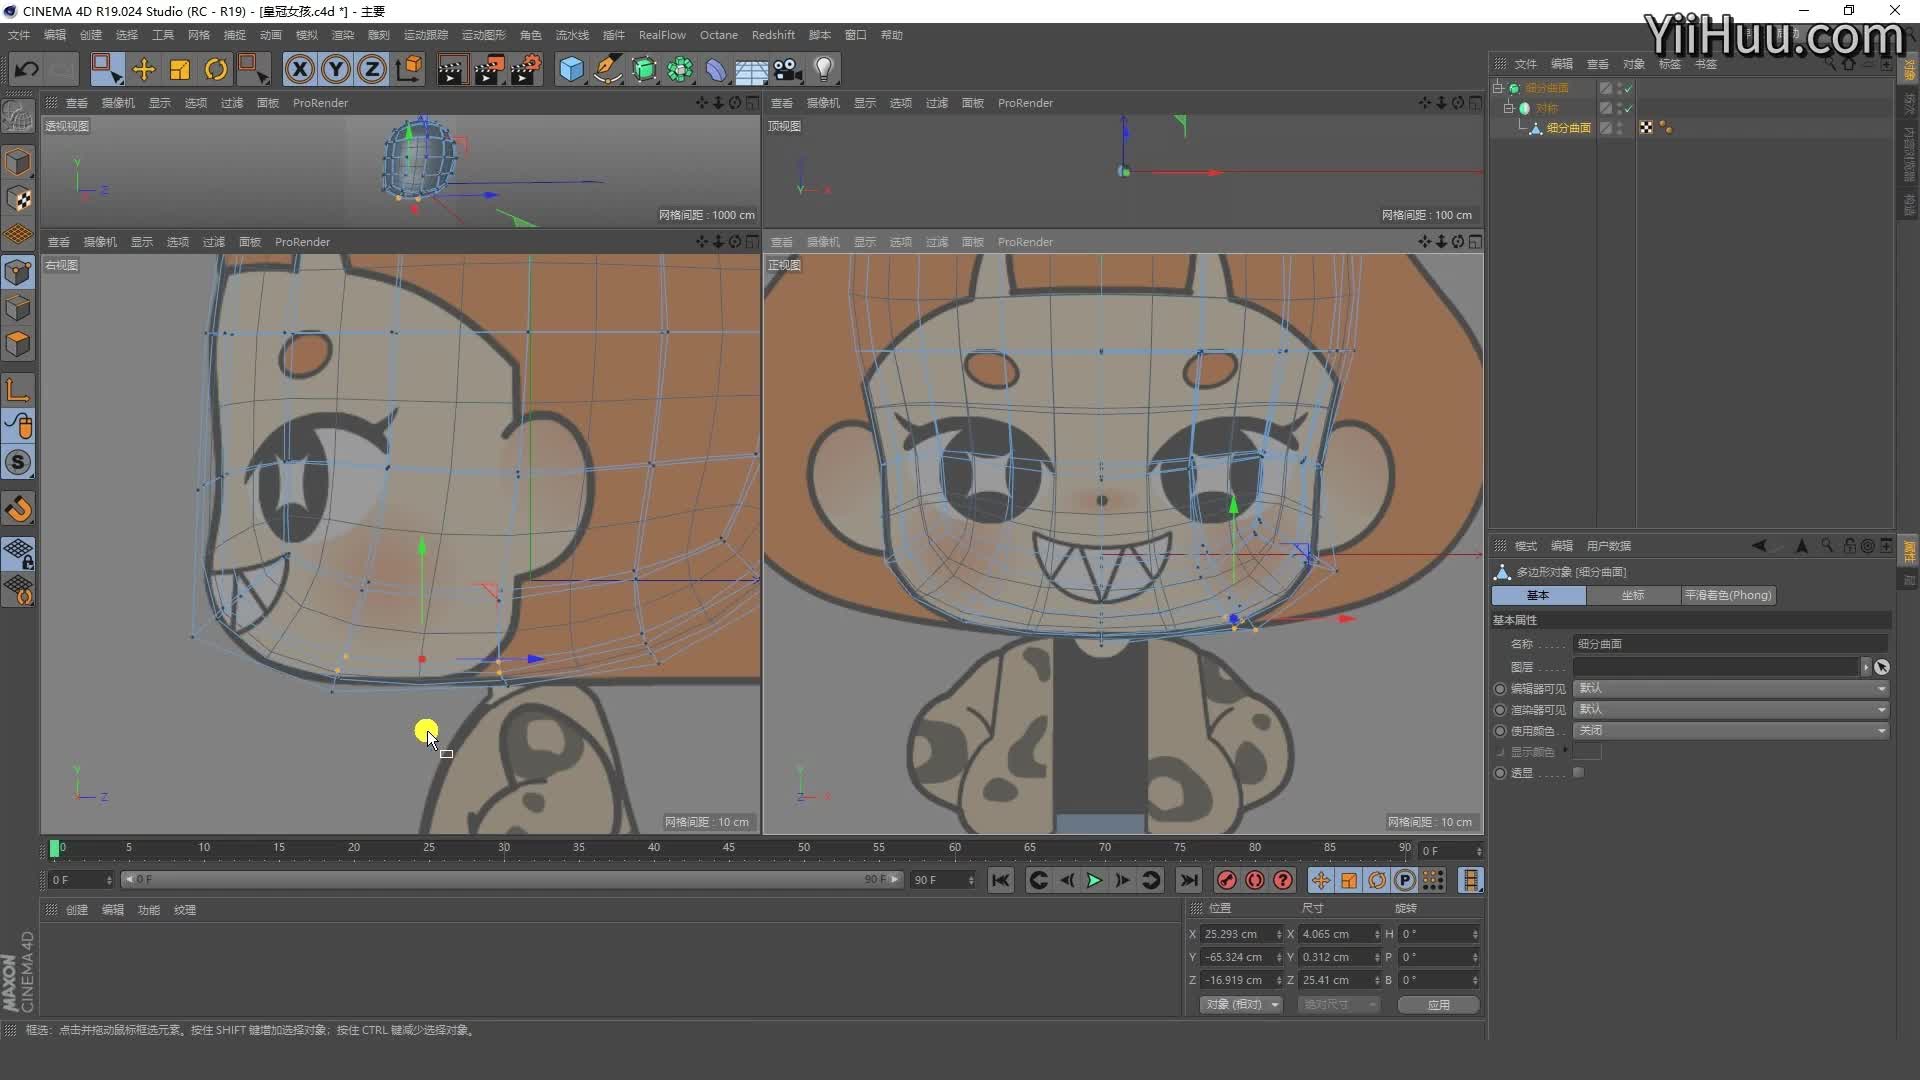Open the 文件 menu in menu bar
This screenshot has height=1080, width=1920.
(19, 35)
